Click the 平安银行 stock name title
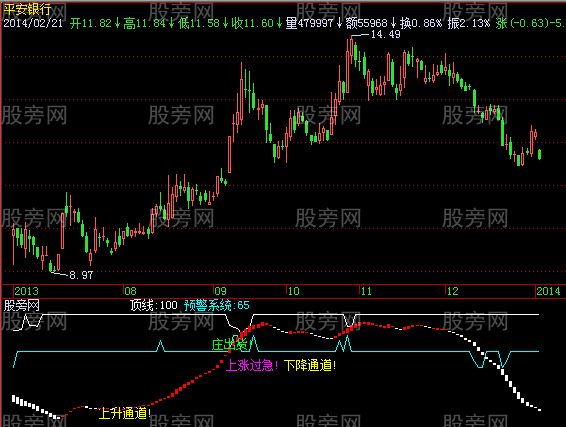566x427 pixels. (x=27, y=9)
